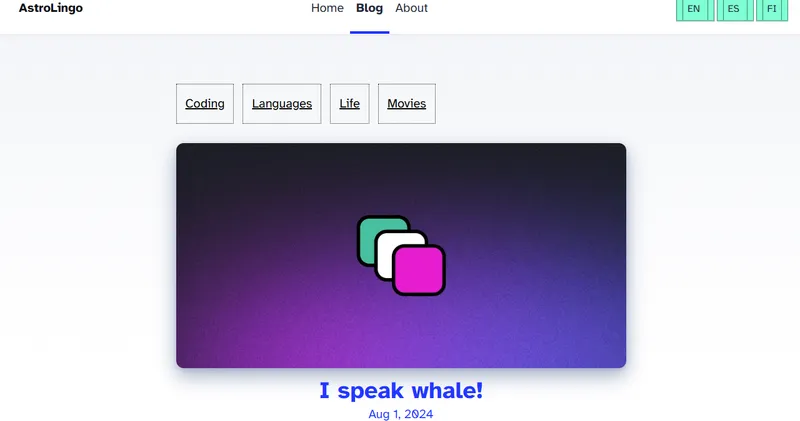
Task: Filter posts by Coding category
Action: pyautogui.click(x=205, y=104)
